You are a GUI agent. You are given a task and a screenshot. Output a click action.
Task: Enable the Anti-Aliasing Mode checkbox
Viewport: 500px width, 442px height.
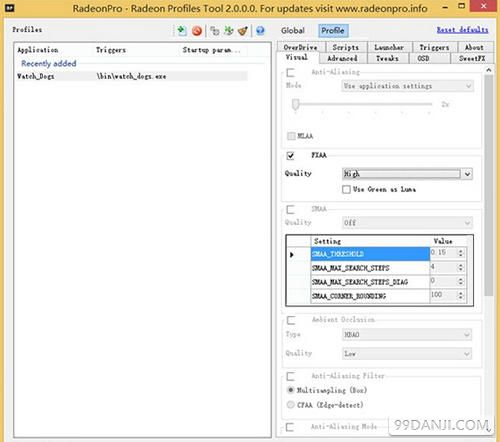click(290, 427)
